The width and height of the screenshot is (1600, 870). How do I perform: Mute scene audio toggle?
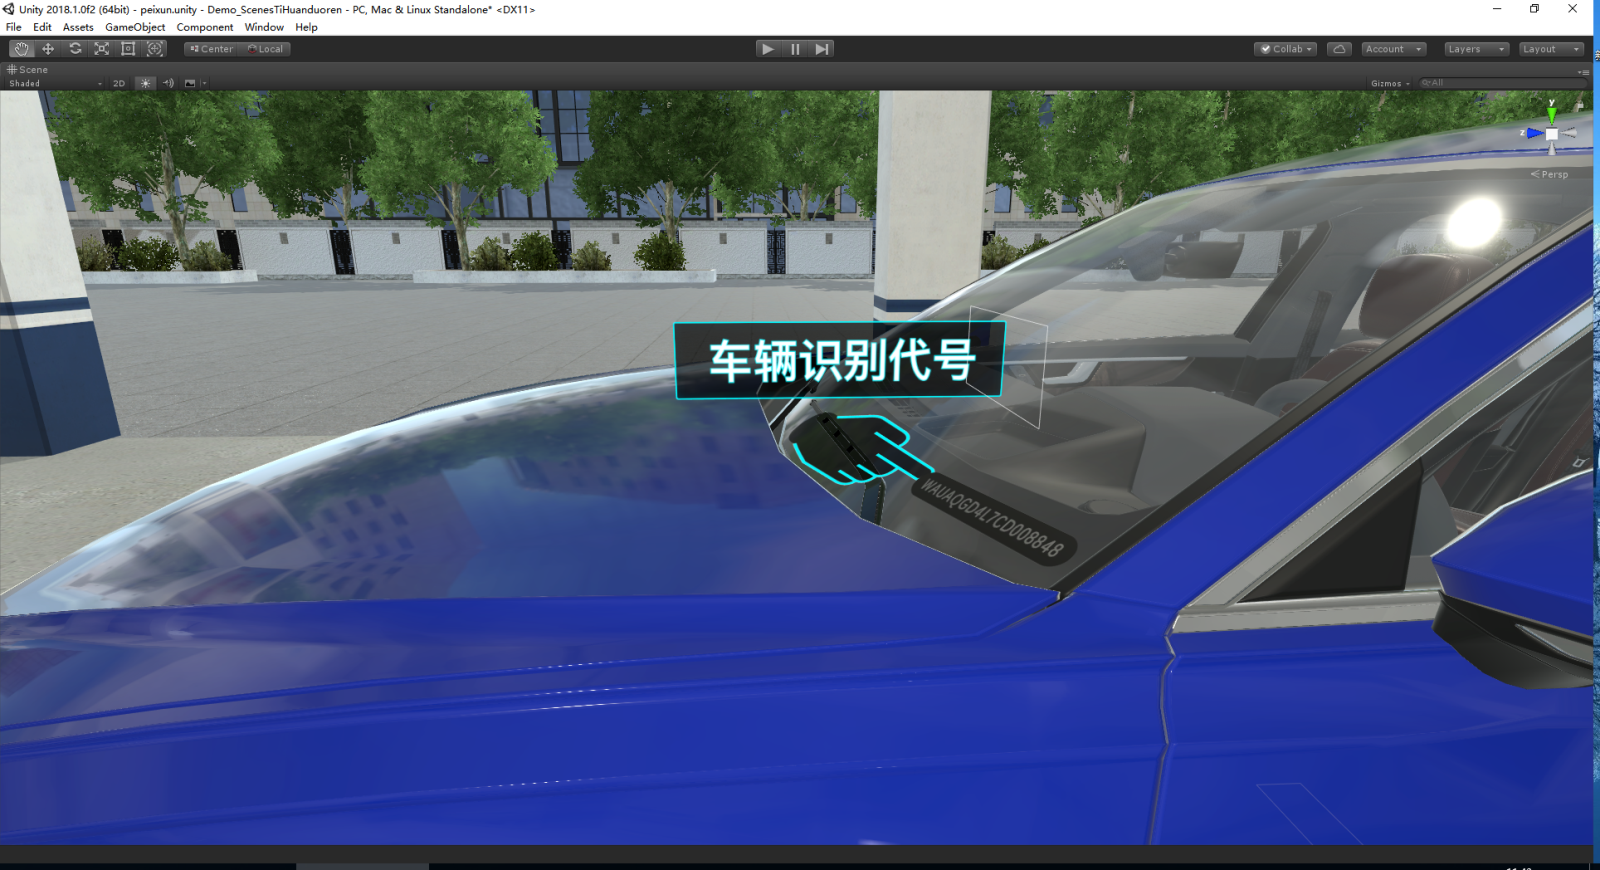(168, 84)
